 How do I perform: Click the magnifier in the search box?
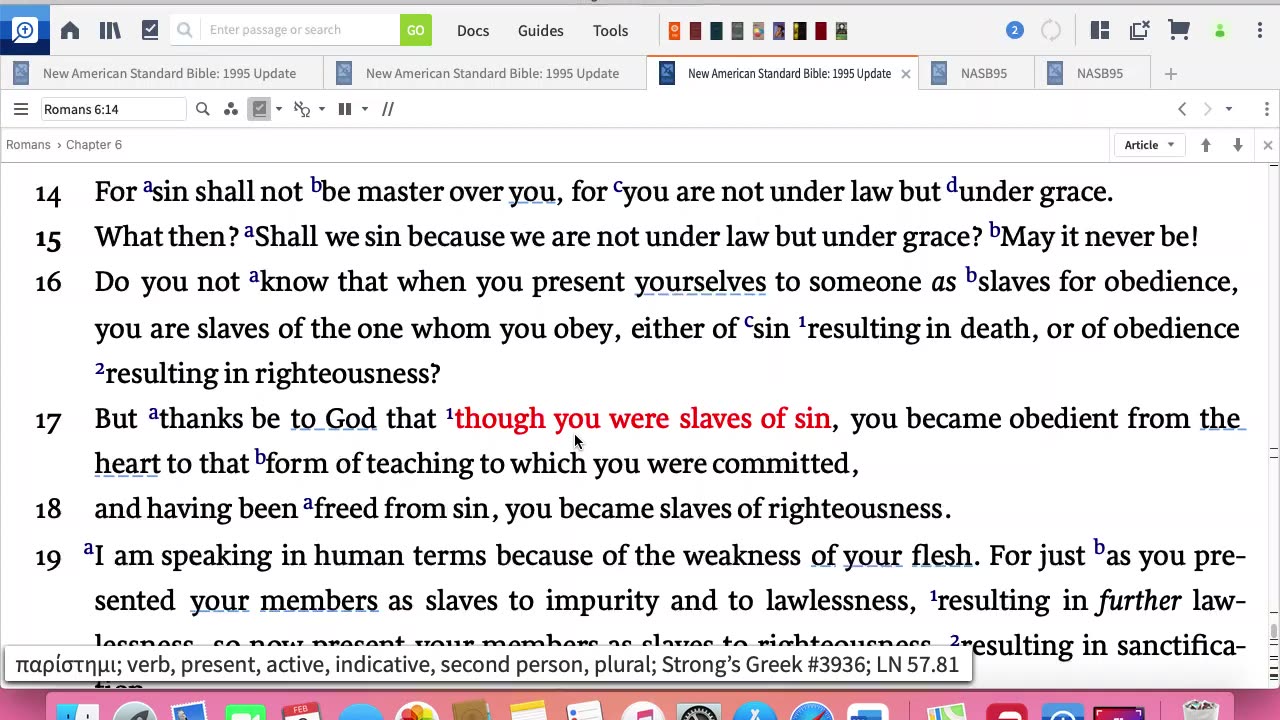[185, 30]
